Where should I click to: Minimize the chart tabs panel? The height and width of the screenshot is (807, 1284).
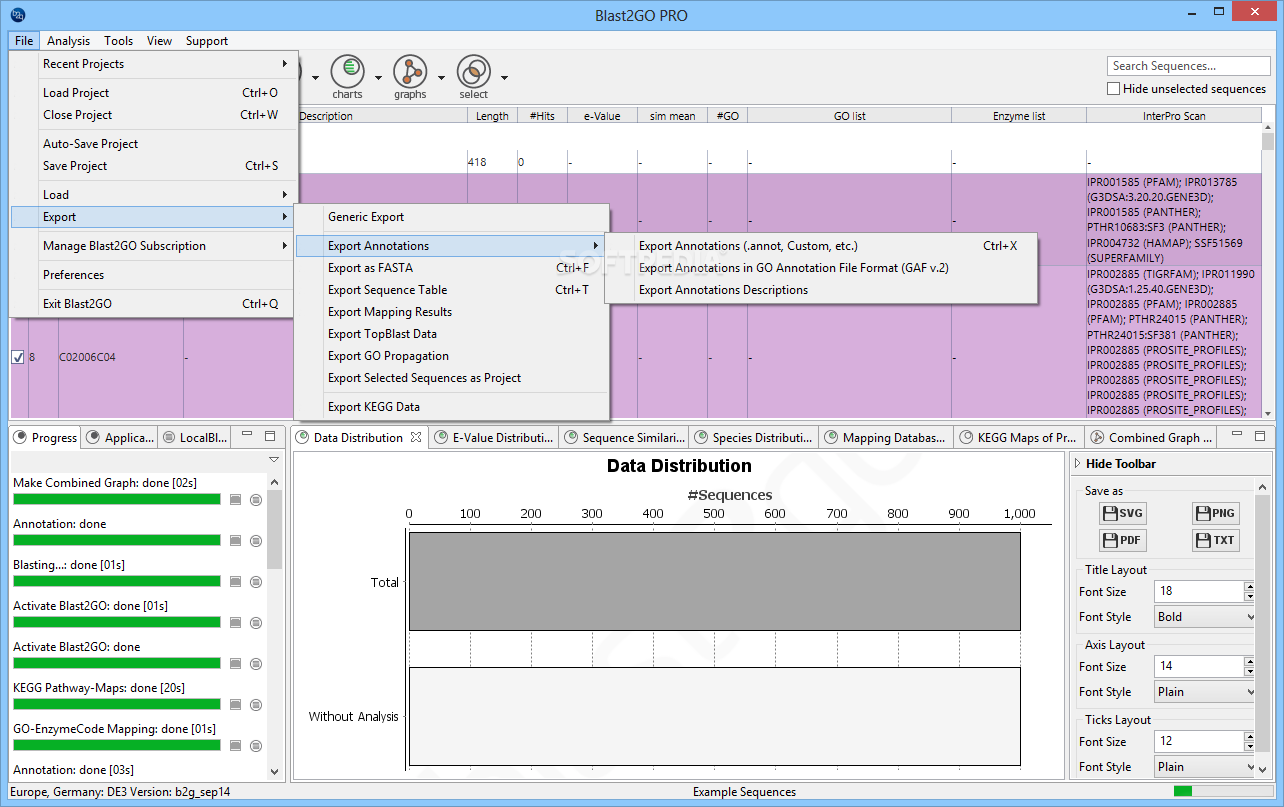coord(1239,436)
